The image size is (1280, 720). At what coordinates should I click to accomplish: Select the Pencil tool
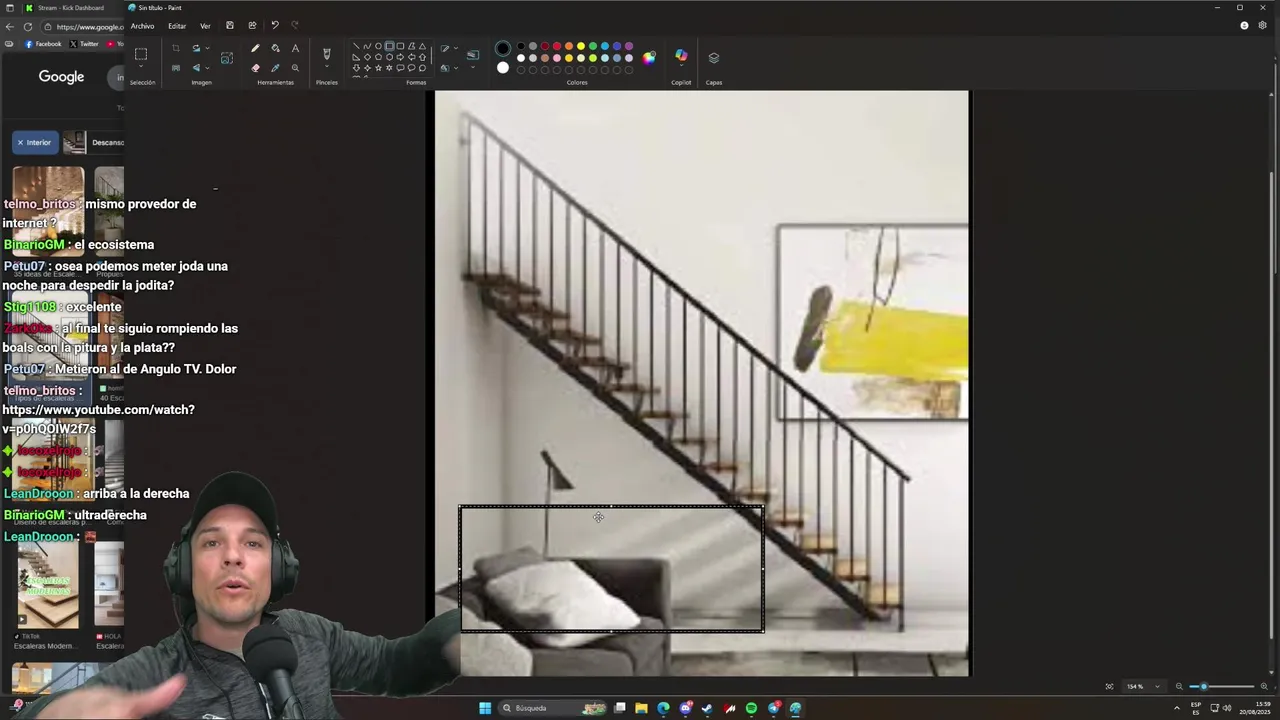[x=255, y=48]
